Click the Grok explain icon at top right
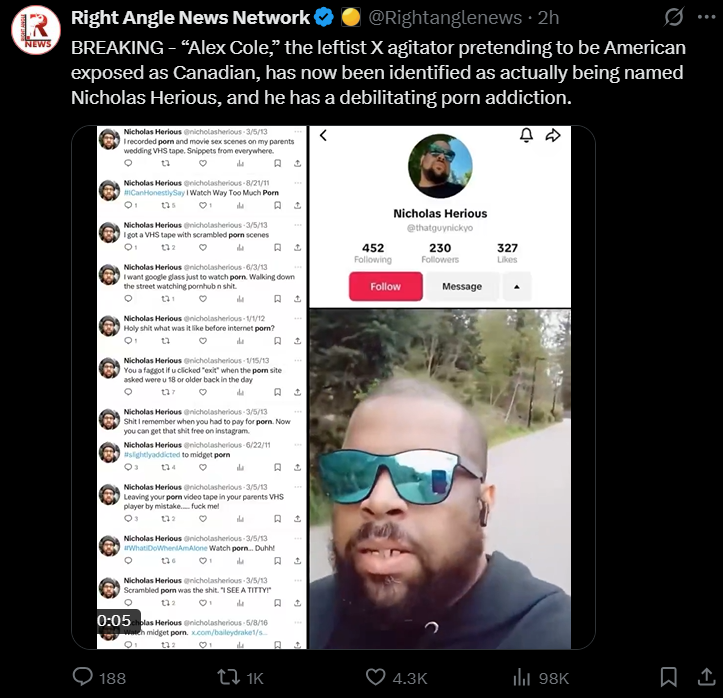The image size is (723, 698). pos(674,18)
